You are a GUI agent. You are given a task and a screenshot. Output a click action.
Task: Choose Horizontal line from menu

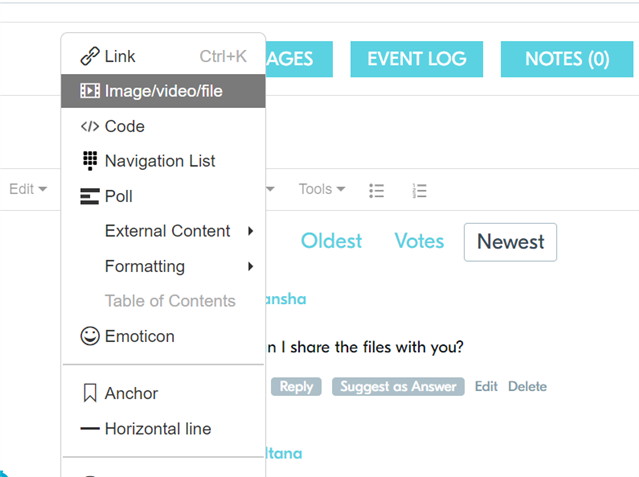[x=157, y=429]
